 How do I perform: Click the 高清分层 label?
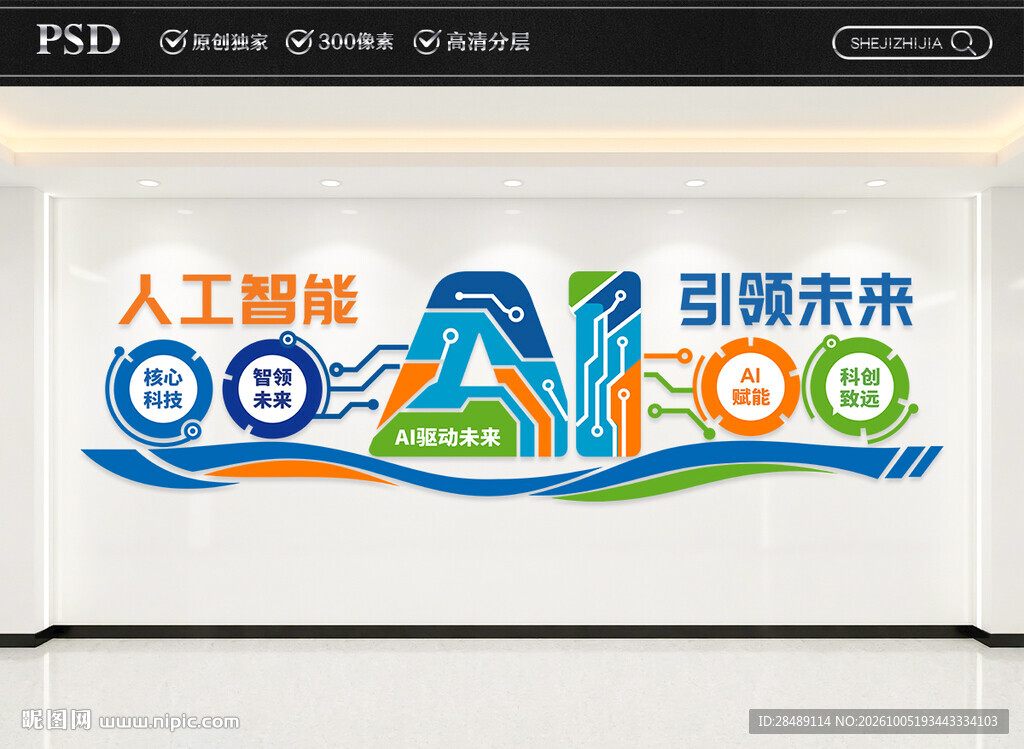pos(488,42)
